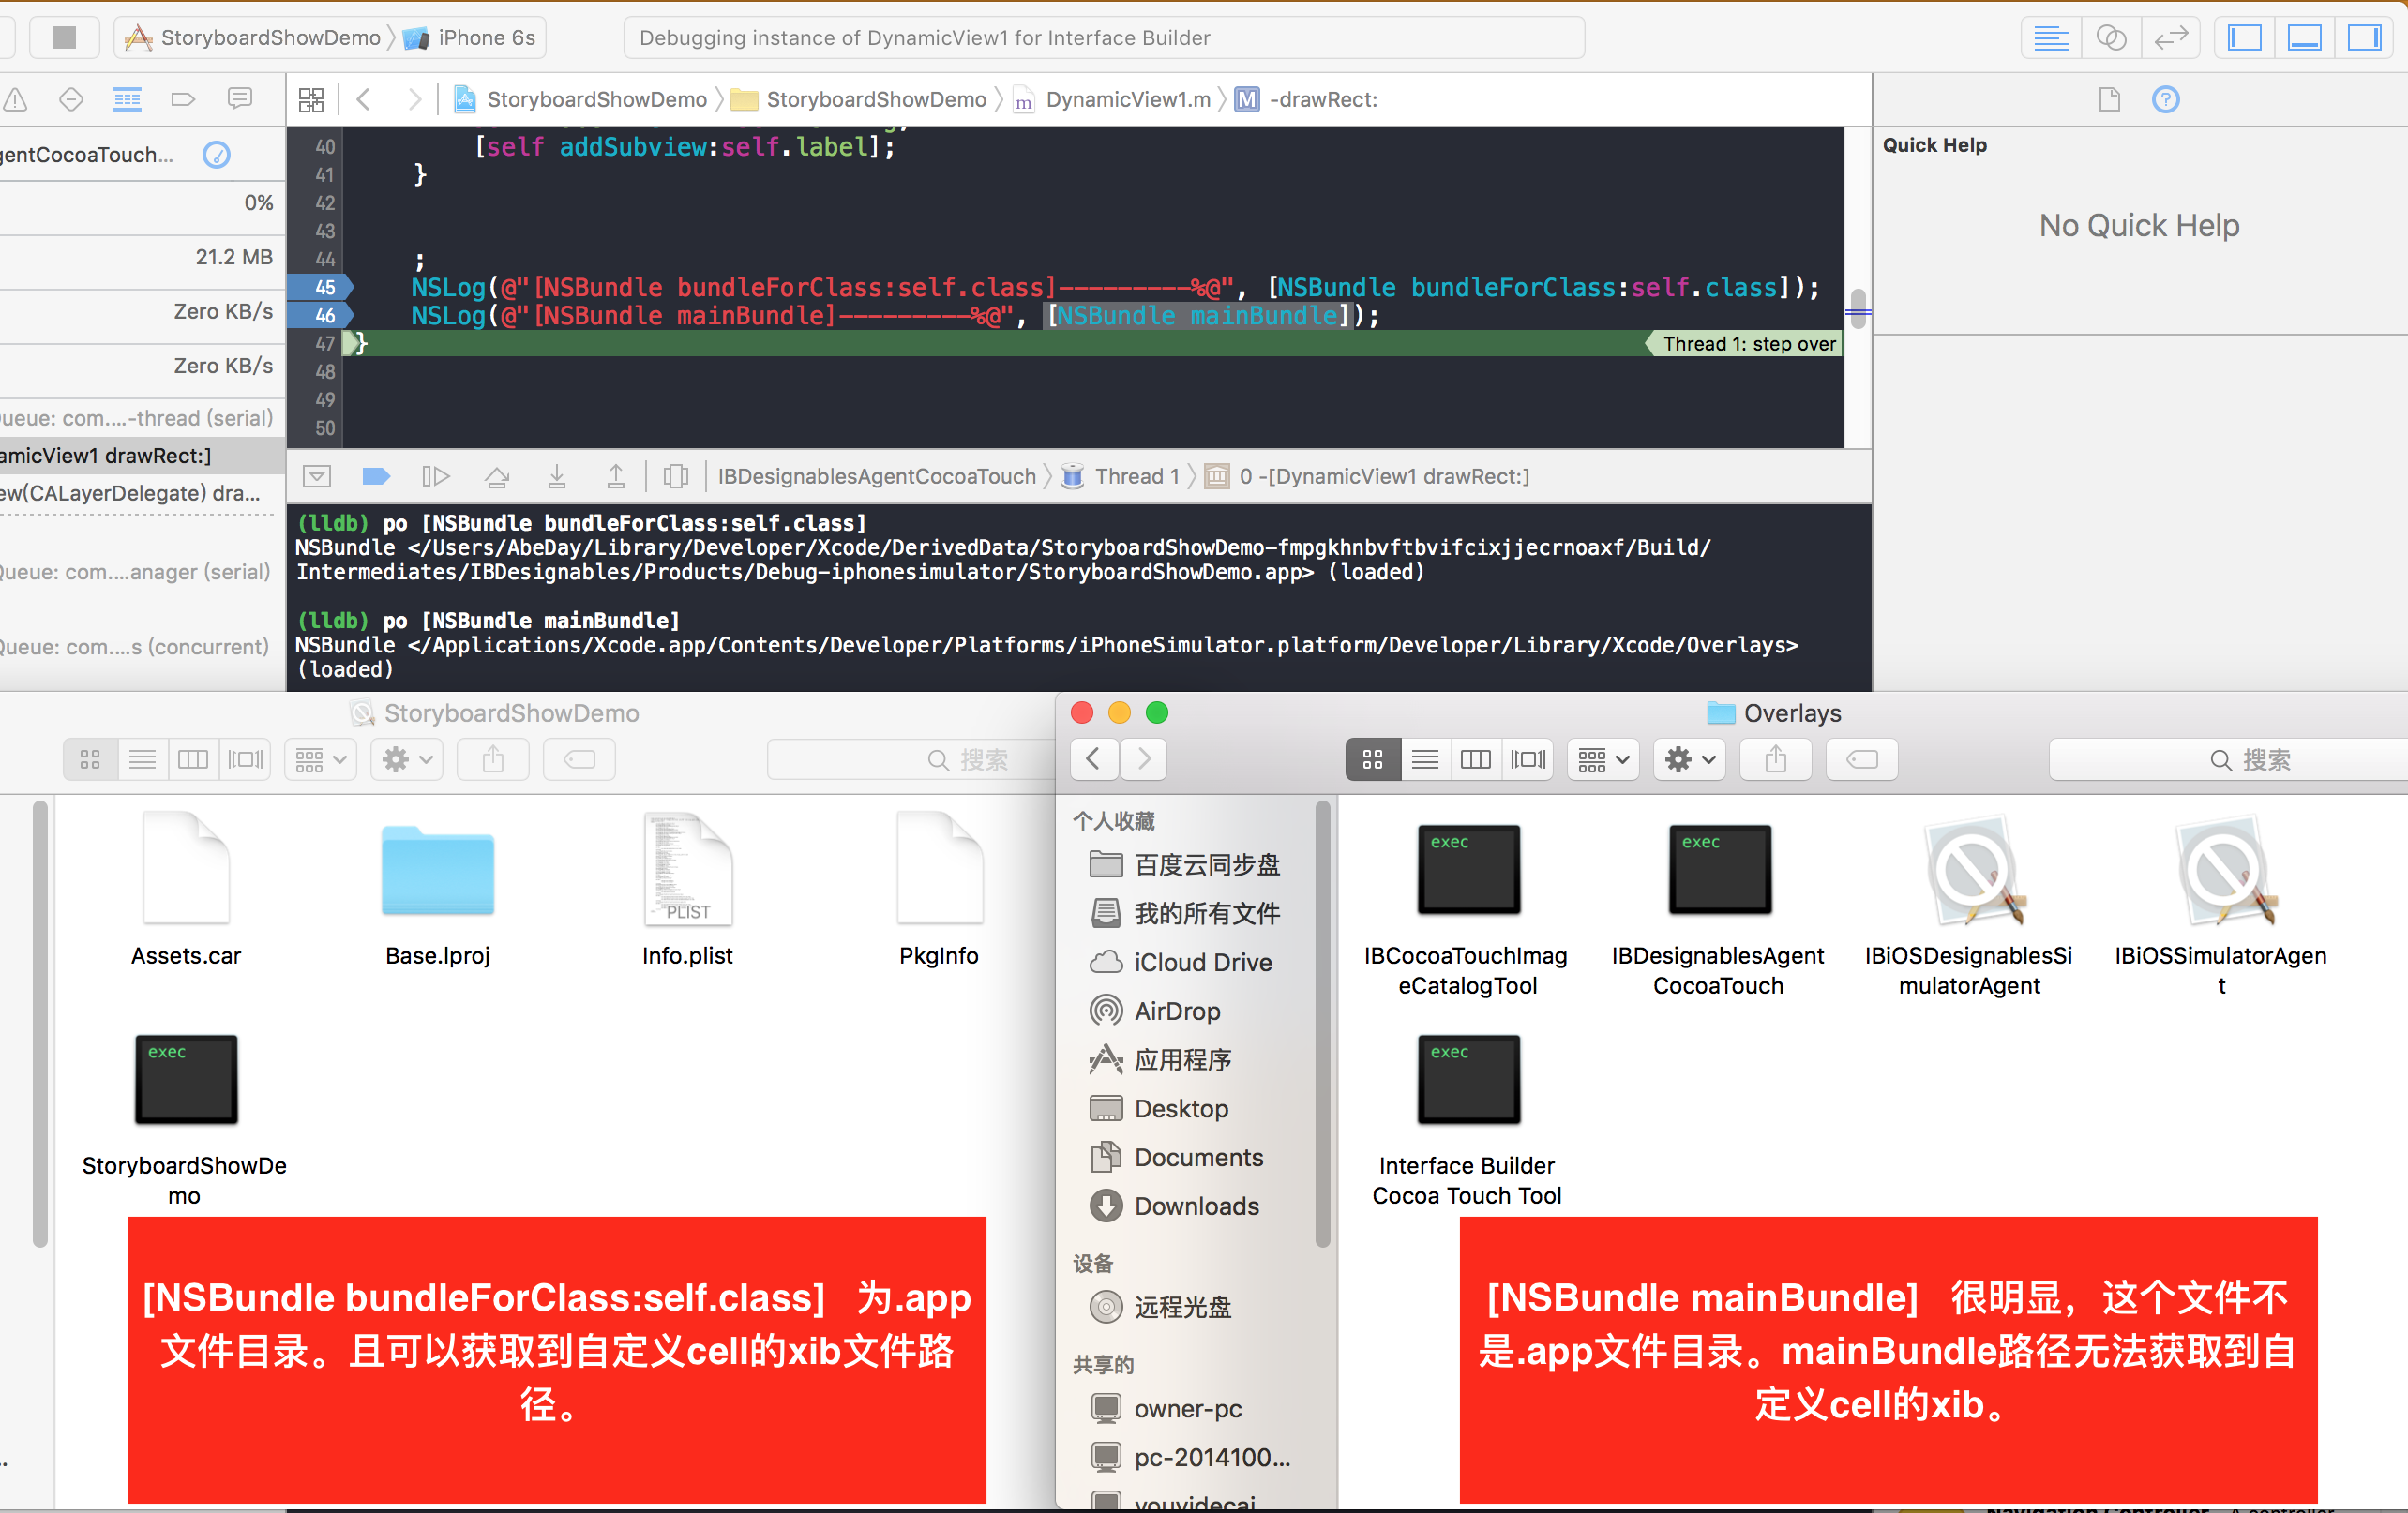Viewport: 2408px width, 1513px height.
Task: Show the File inspector
Action: click(2109, 99)
